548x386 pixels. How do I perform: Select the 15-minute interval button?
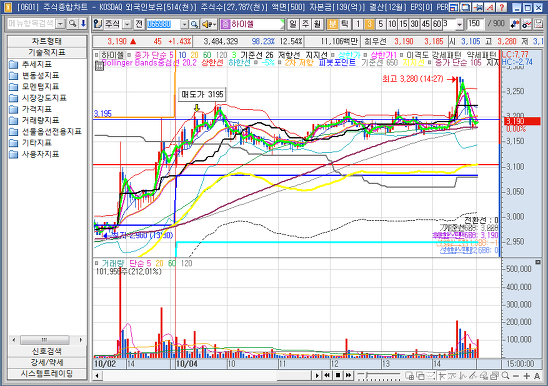point(403,24)
